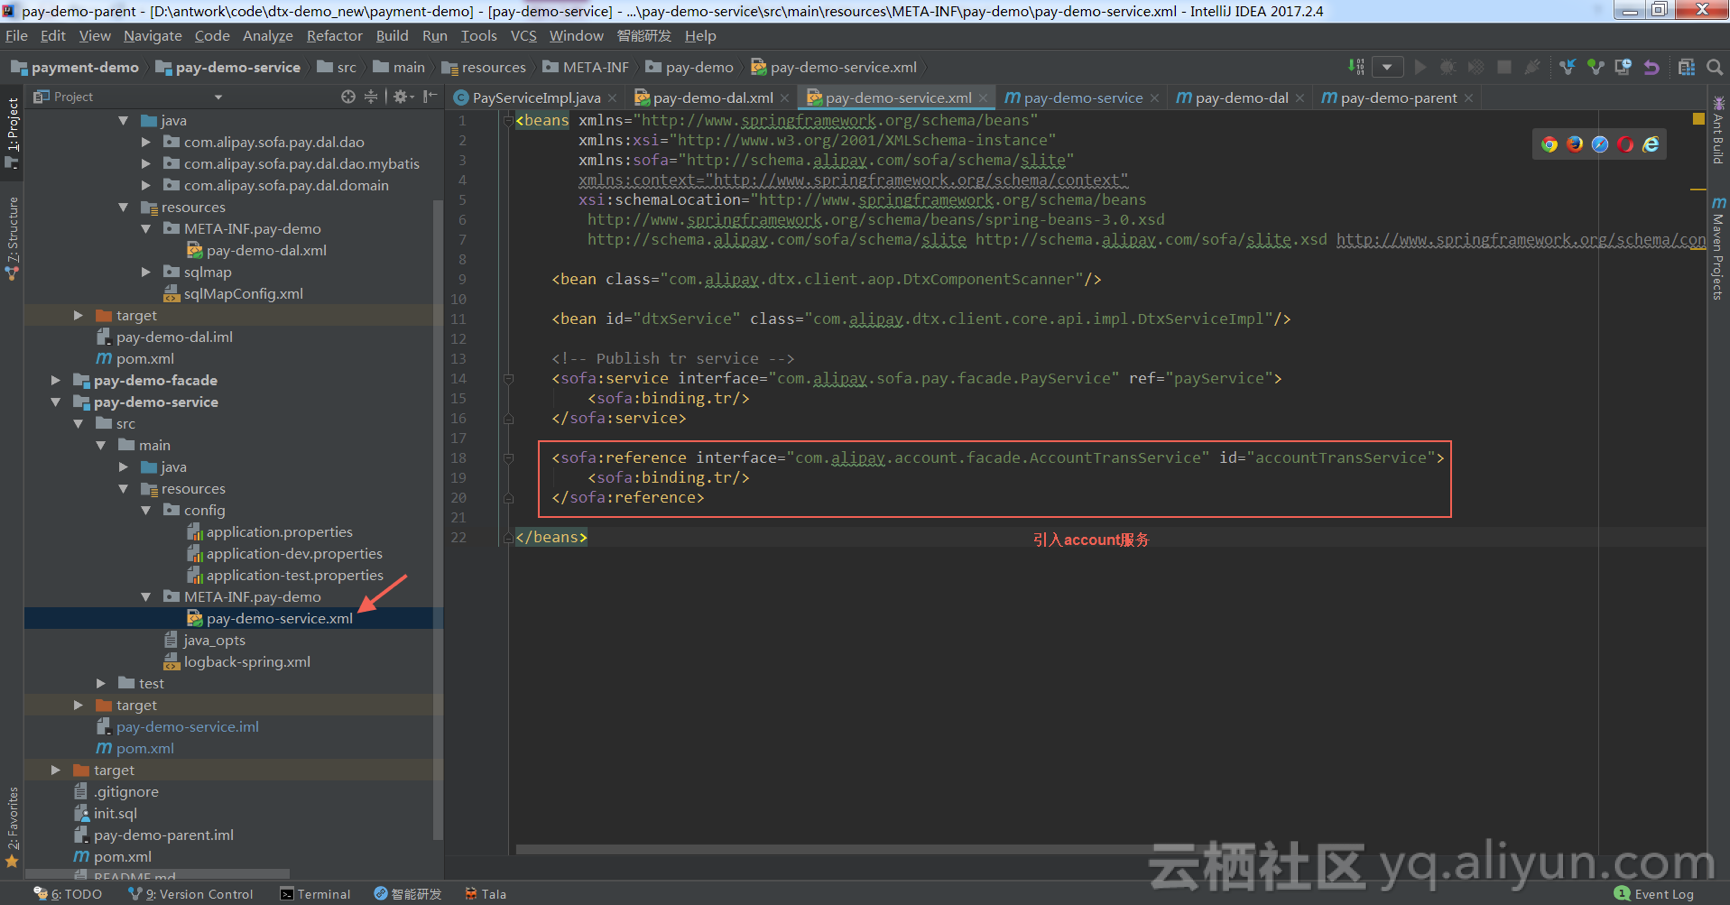Screen dimensions: 1730x905
Task: Click the Show History clock icon
Action: click(1623, 67)
